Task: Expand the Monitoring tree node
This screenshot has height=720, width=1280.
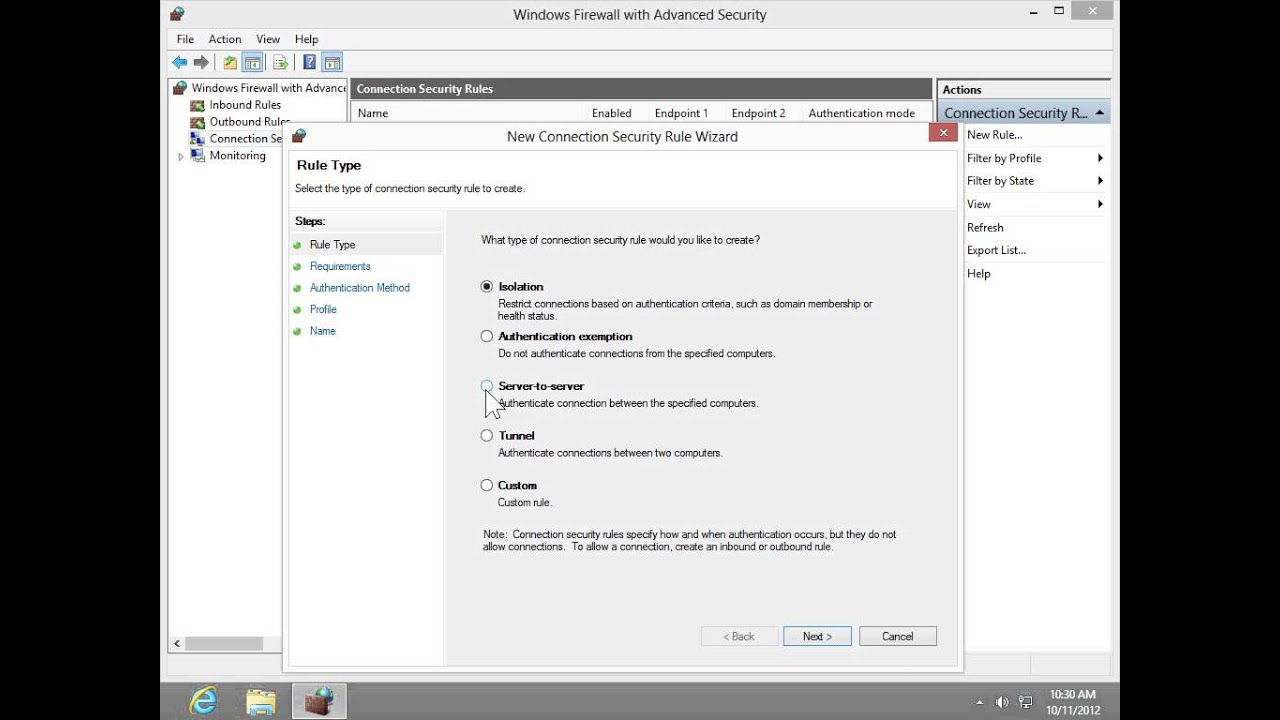Action: (x=181, y=157)
